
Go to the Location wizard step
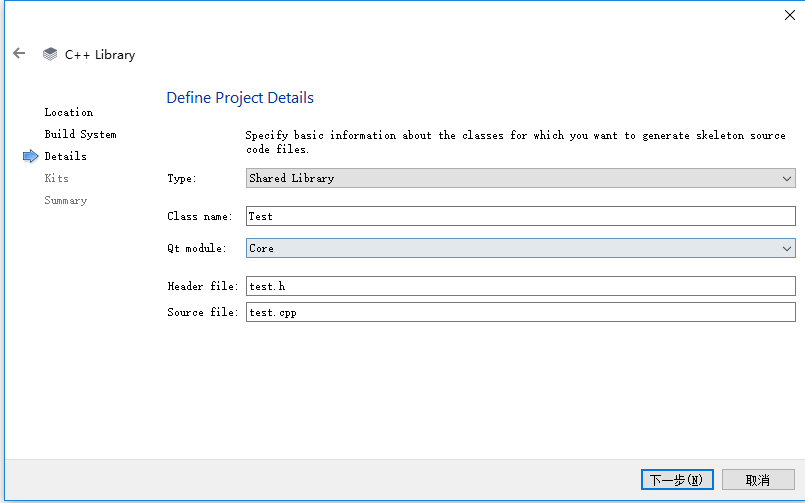click(x=69, y=112)
